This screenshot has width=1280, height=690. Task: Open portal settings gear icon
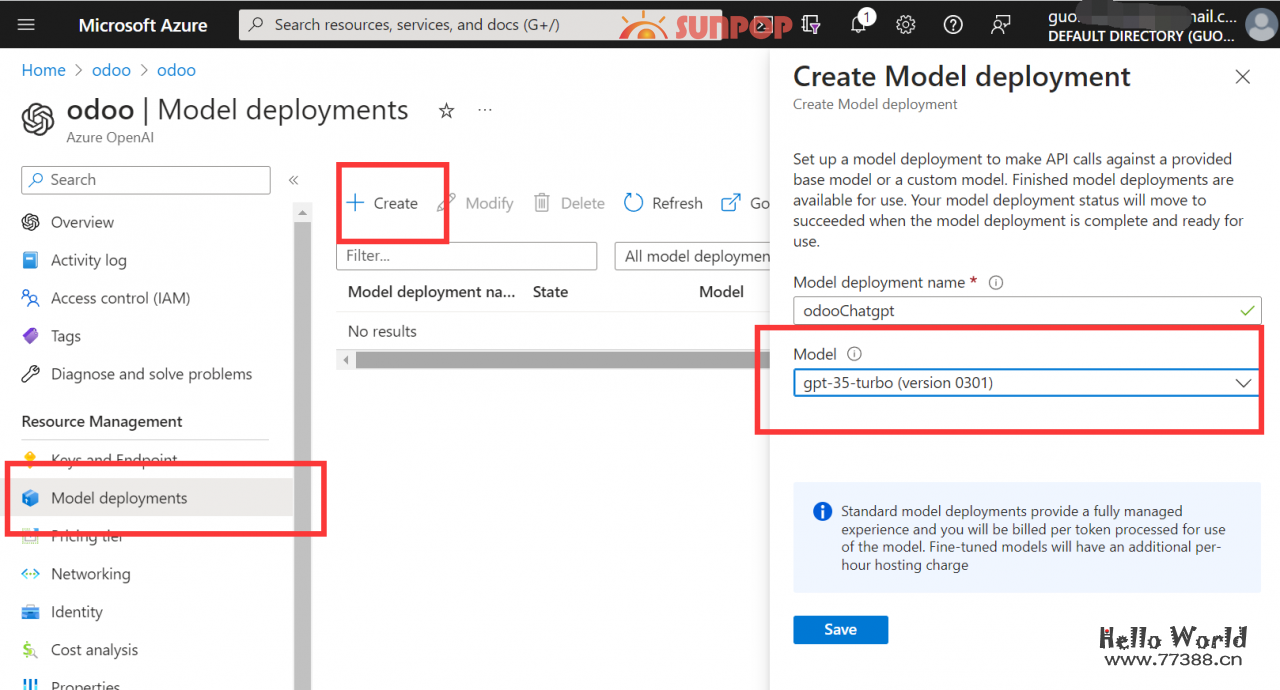(906, 24)
